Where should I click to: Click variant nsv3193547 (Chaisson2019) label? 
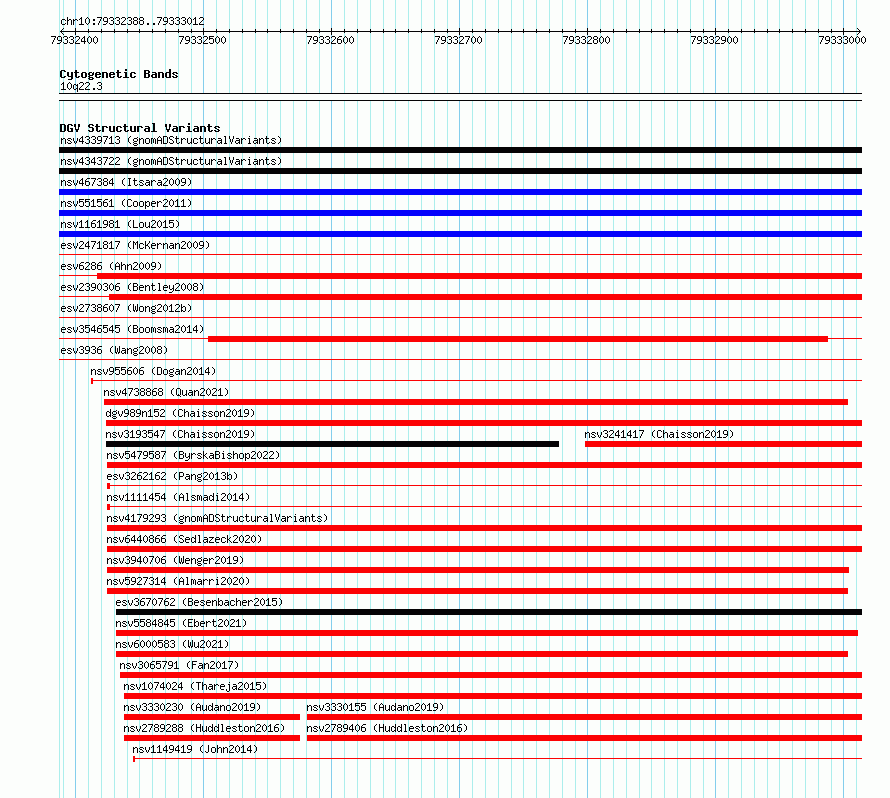(180, 434)
